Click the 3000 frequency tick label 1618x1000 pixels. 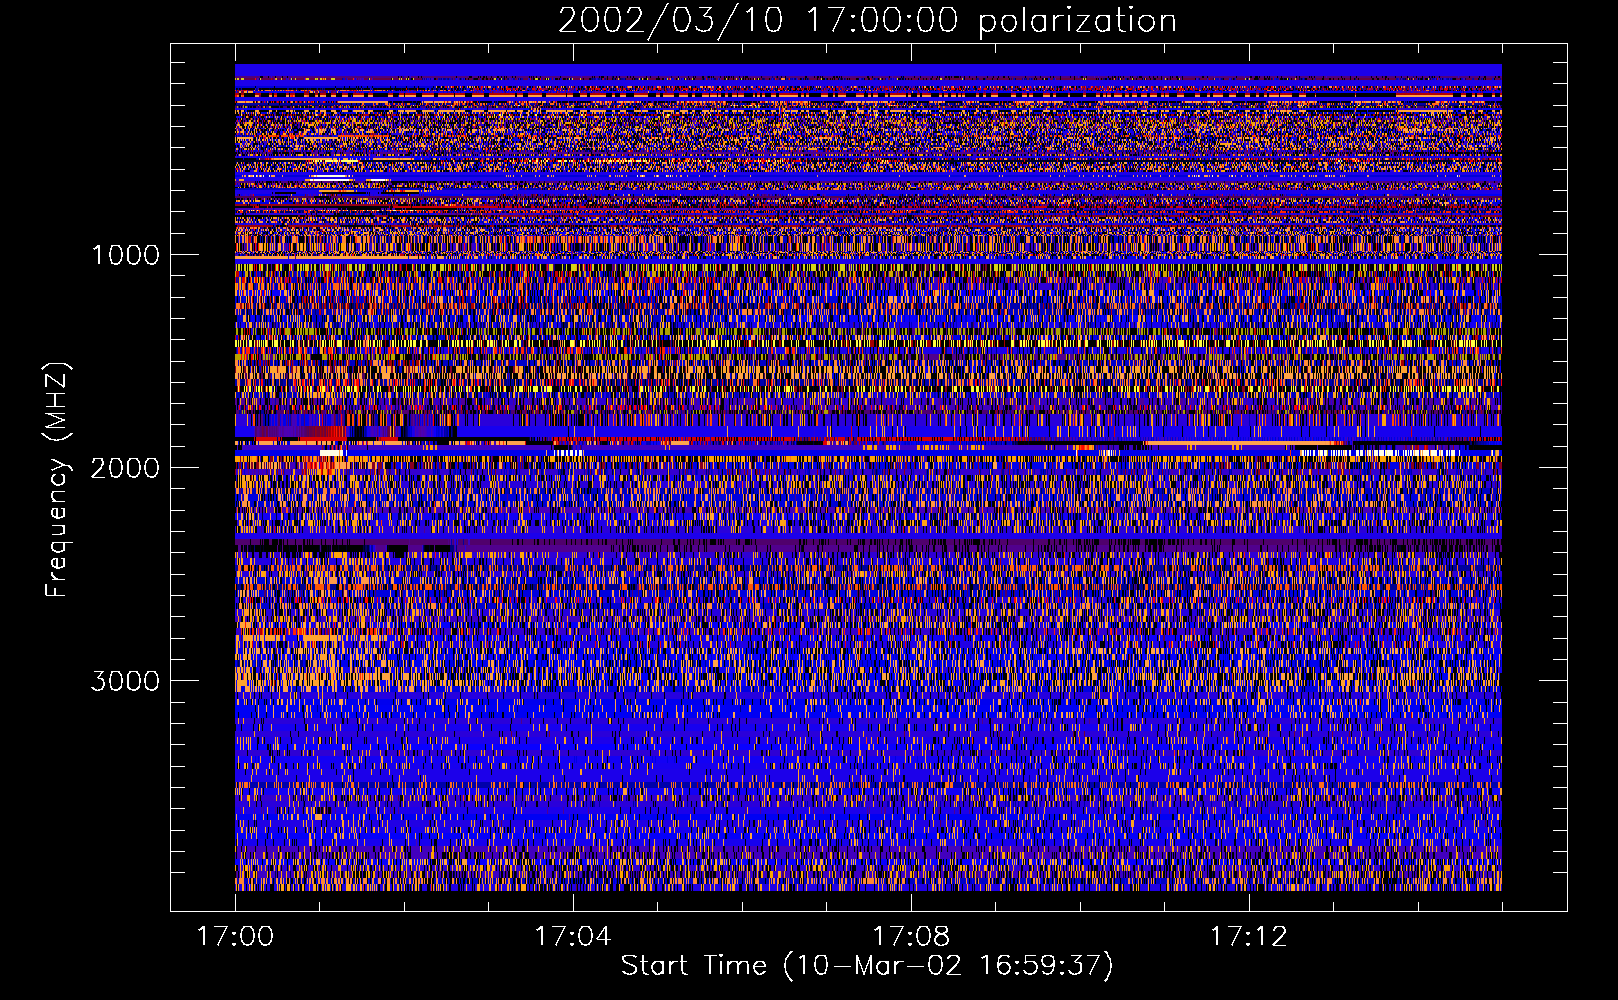126,681
